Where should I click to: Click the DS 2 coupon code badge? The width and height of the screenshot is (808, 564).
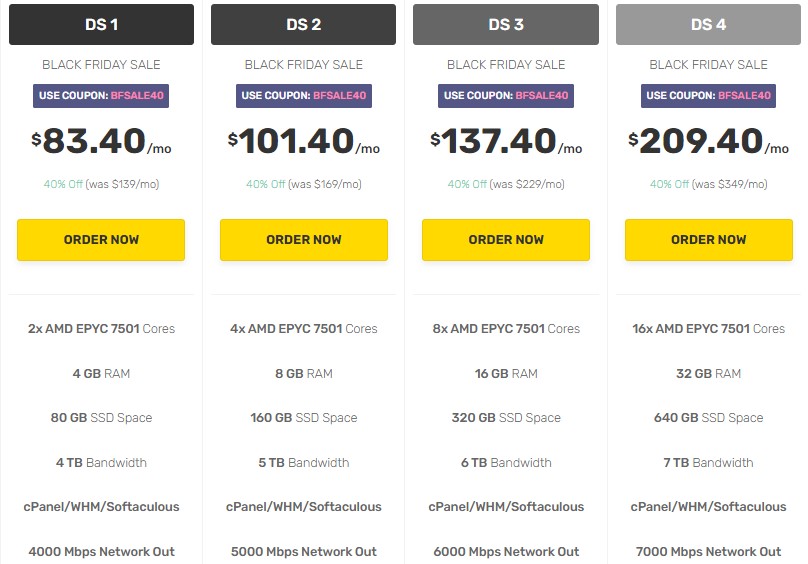pos(304,96)
